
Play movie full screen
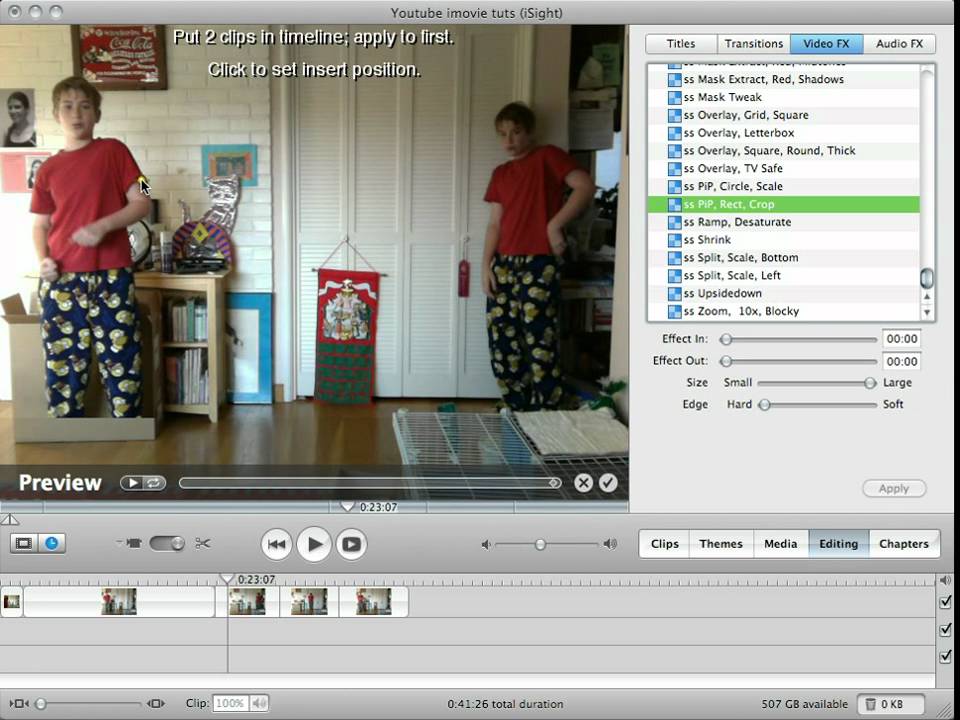pos(351,544)
